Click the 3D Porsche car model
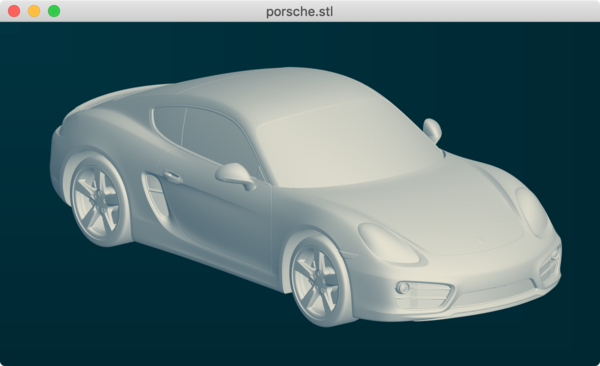 point(306,197)
